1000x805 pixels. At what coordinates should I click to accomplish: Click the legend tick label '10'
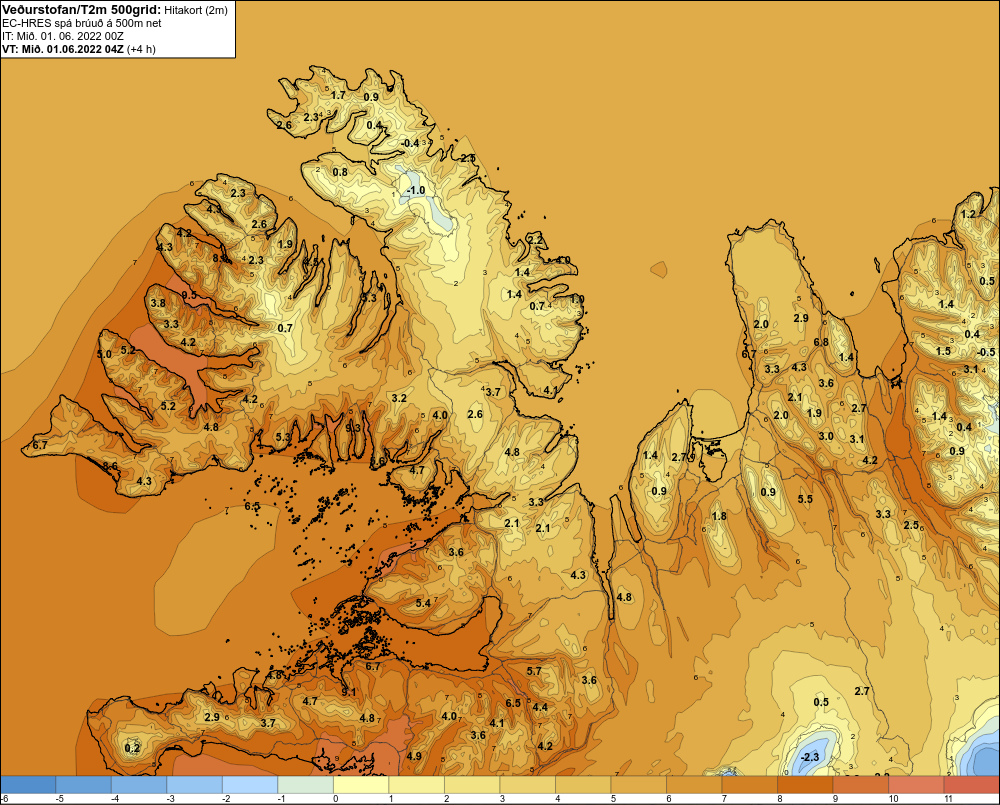point(893,799)
